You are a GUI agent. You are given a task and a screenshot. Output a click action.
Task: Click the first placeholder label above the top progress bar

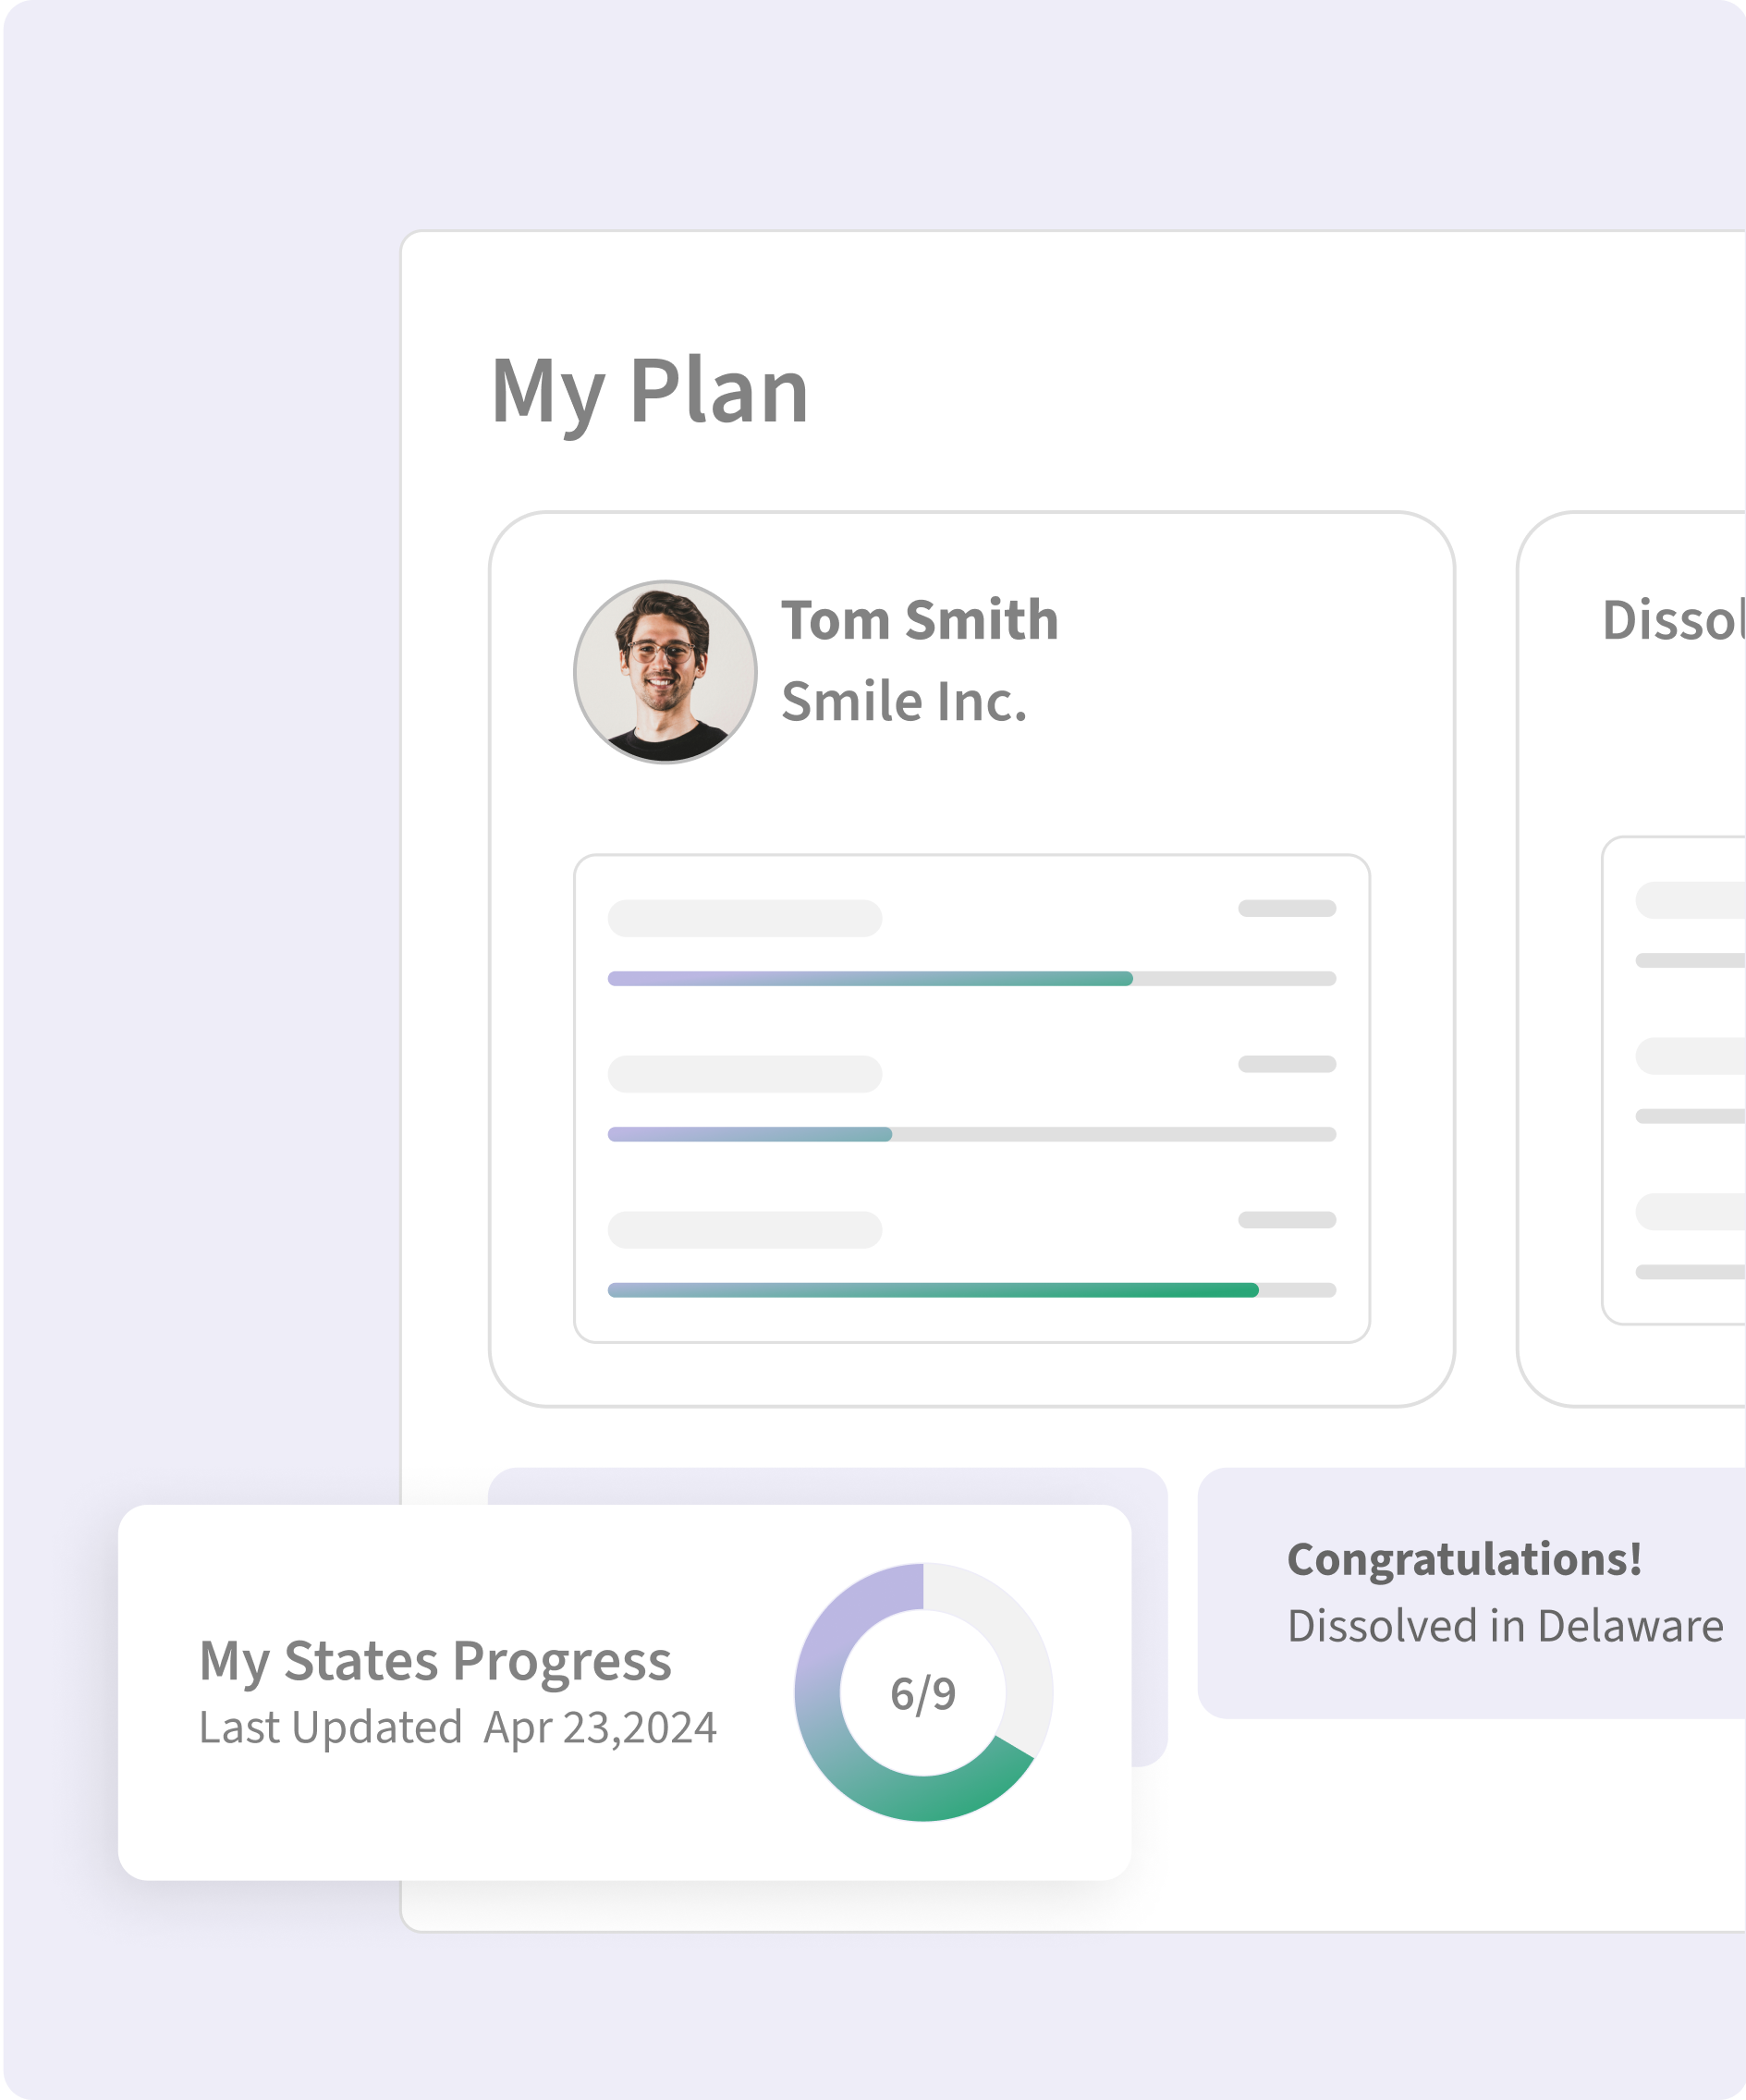[x=744, y=918]
